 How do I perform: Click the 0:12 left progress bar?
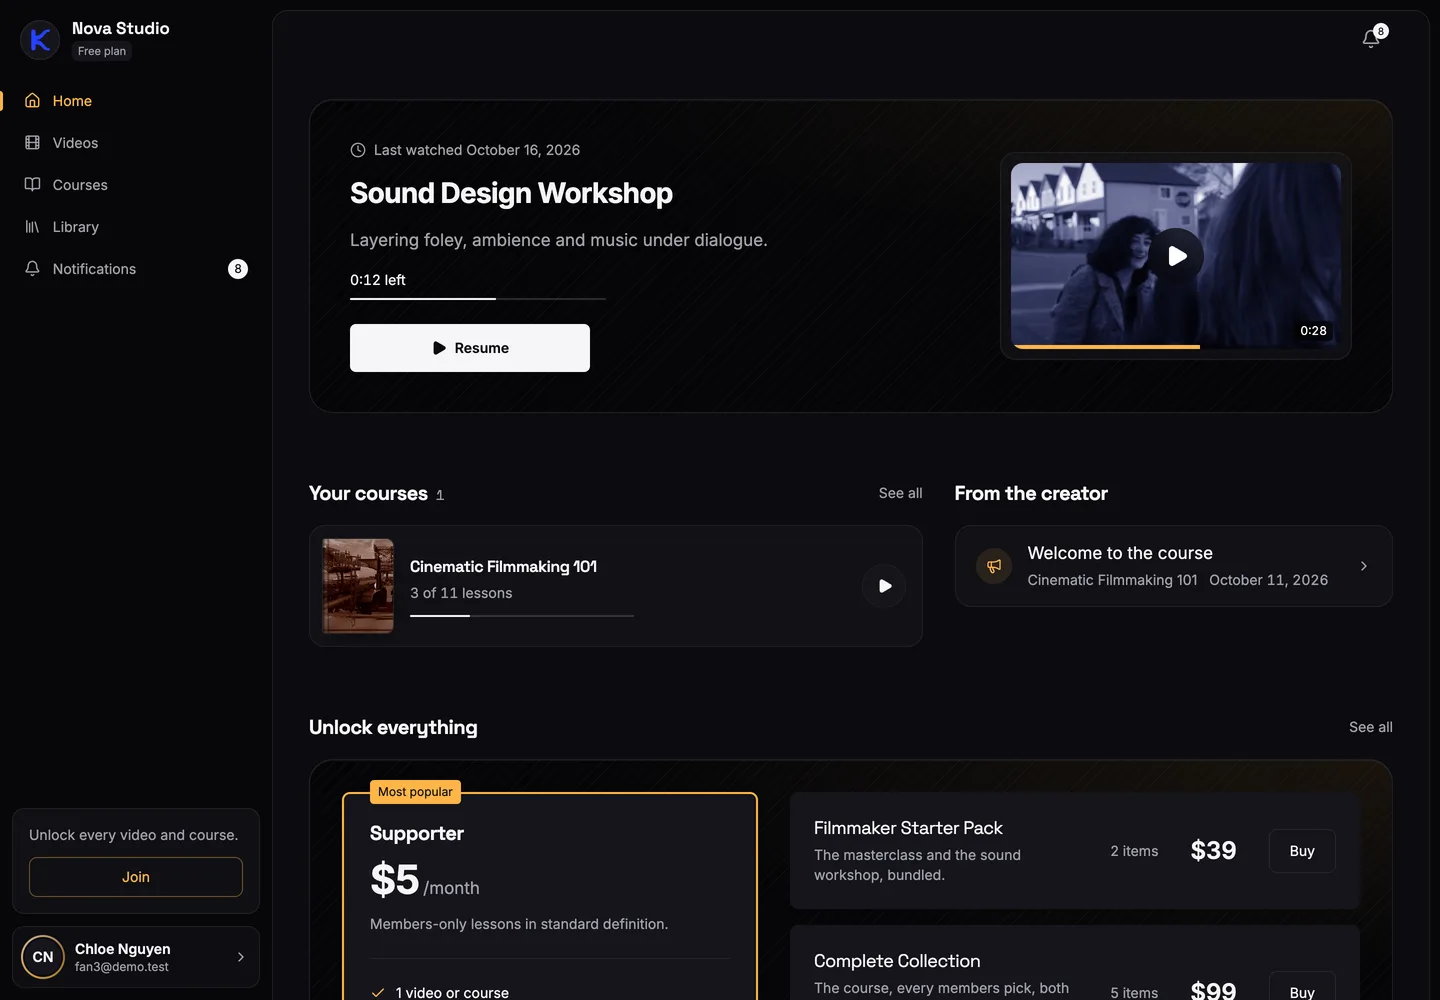(x=478, y=298)
